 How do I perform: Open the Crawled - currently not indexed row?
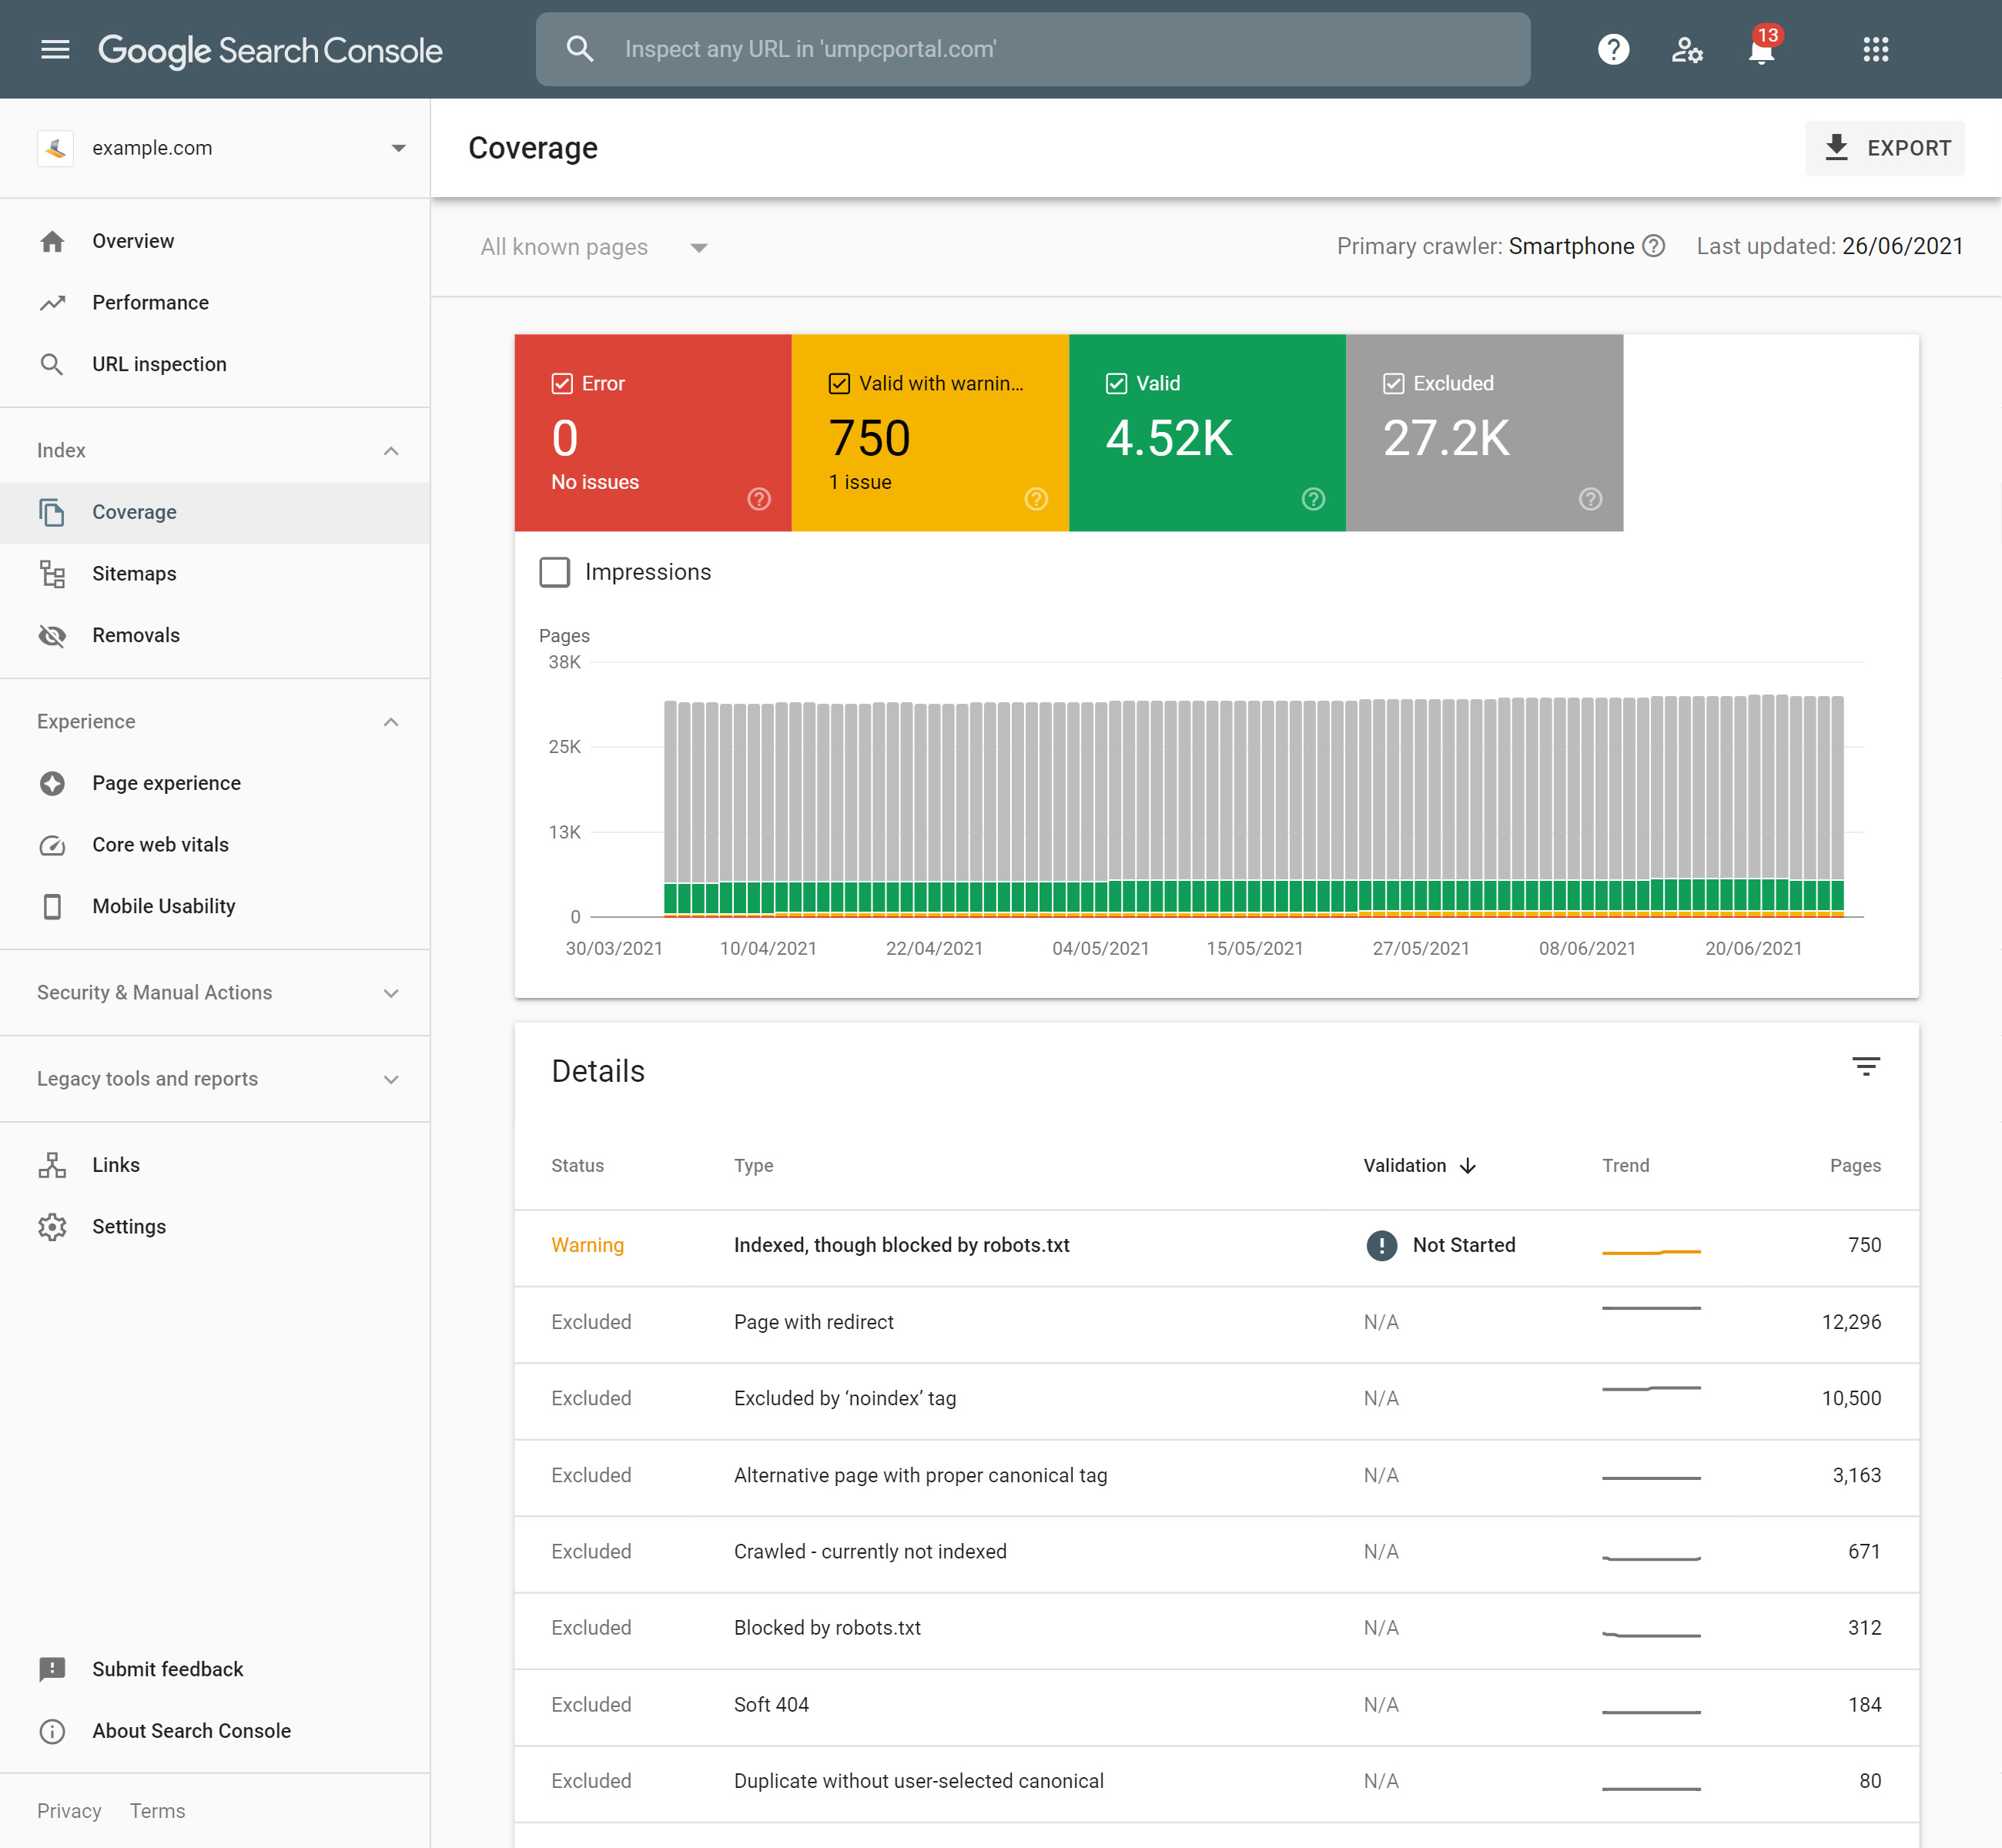(1216, 1552)
